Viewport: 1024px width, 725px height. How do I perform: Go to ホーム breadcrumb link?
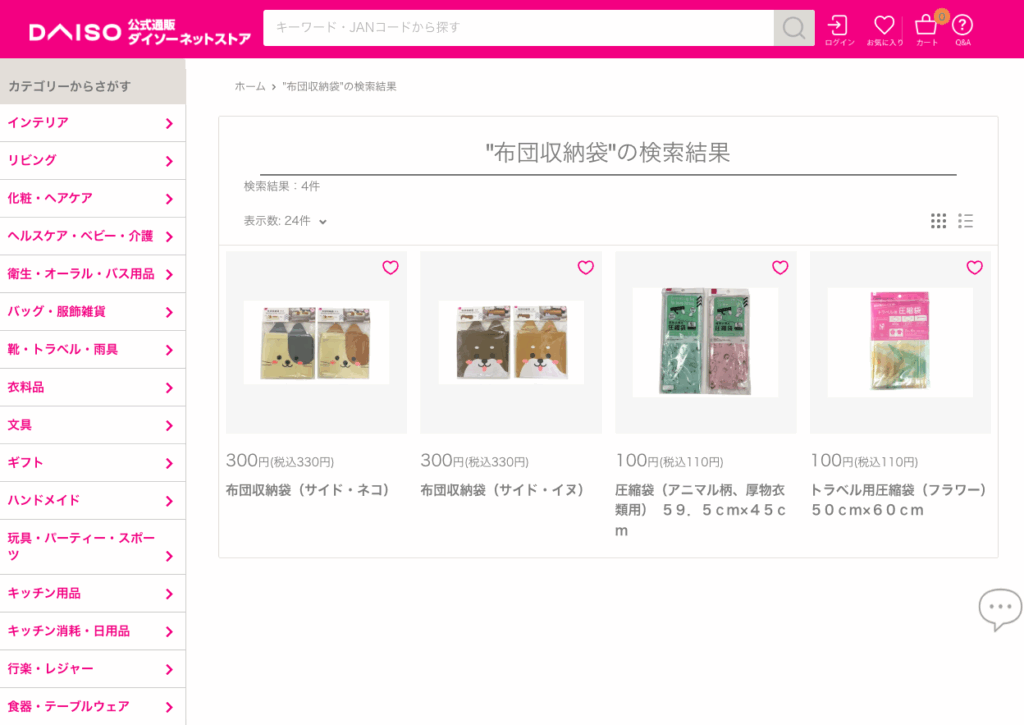pos(250,86)
